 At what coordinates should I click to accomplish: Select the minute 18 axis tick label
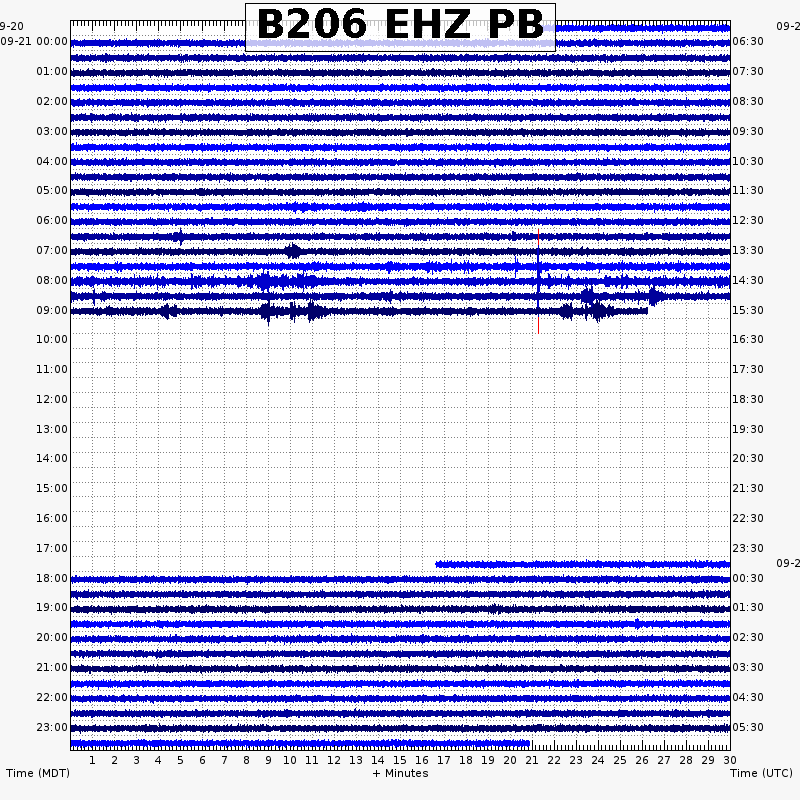pos(466,760)
